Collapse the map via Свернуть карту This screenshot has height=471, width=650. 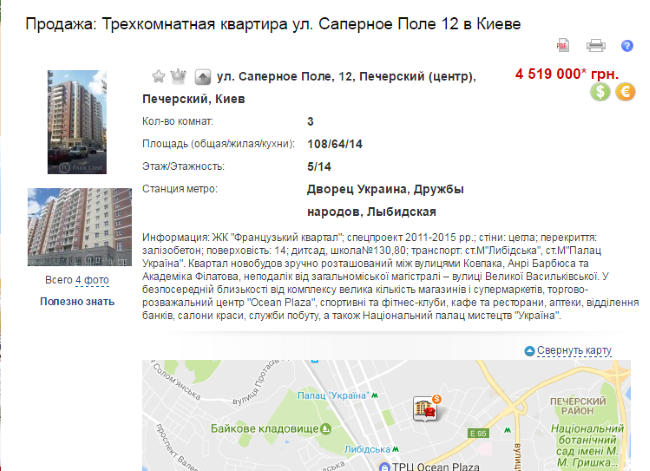[x=574, y=350]
